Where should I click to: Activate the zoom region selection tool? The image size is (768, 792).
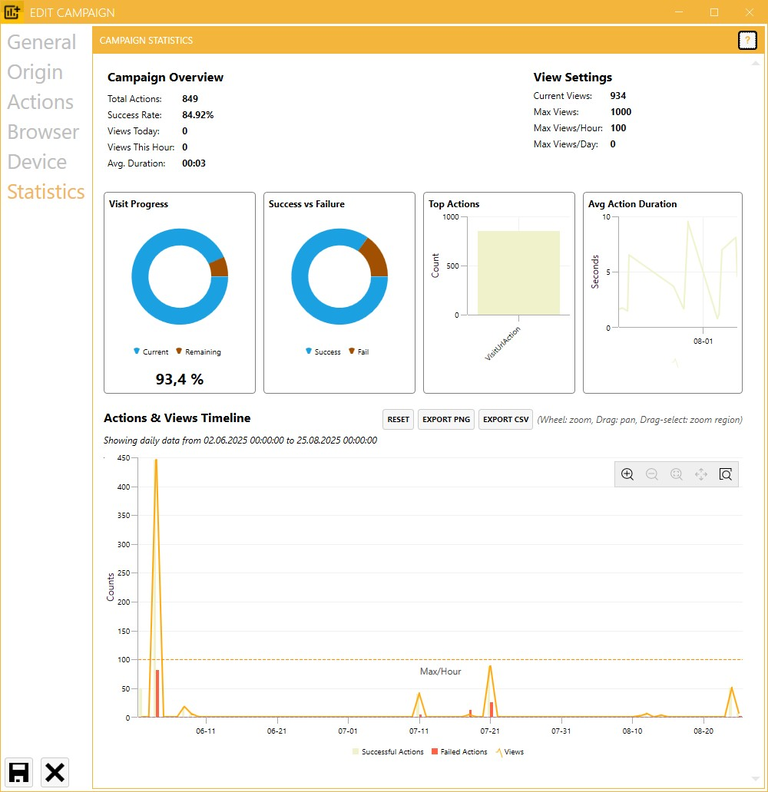(x=726, y=474)
